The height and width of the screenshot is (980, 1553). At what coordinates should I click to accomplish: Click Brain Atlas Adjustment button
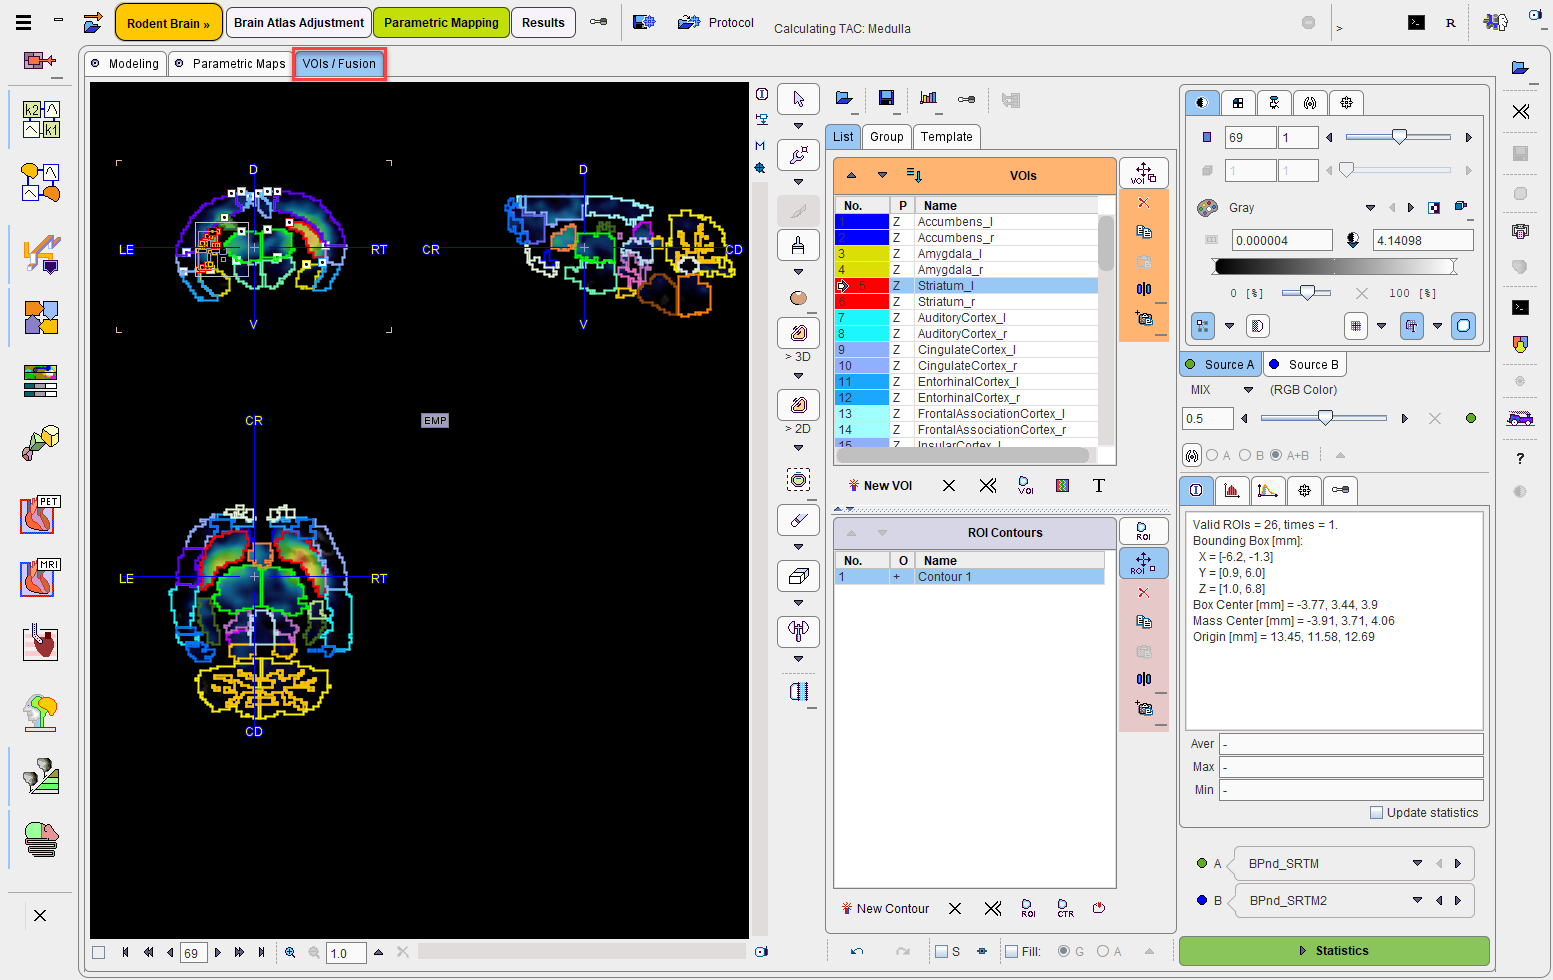click(298, 22)
